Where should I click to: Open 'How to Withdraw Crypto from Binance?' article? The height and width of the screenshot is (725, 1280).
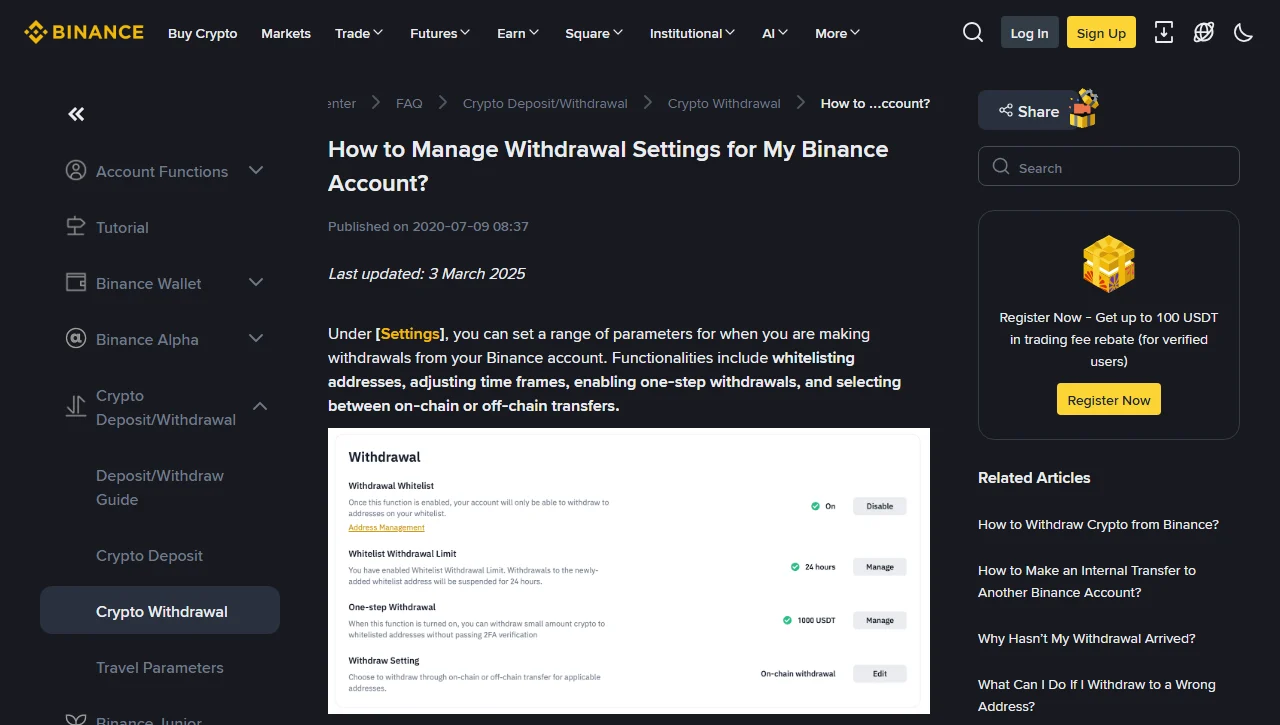(x=1098, y=524)
